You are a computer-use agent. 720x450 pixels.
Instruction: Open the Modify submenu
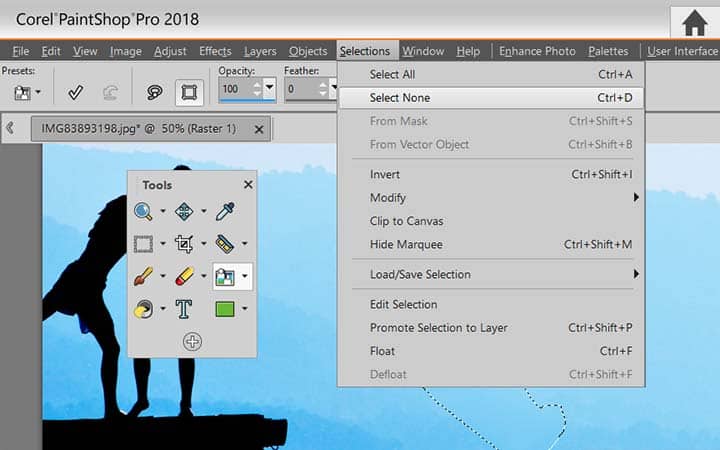pos(491,198)
